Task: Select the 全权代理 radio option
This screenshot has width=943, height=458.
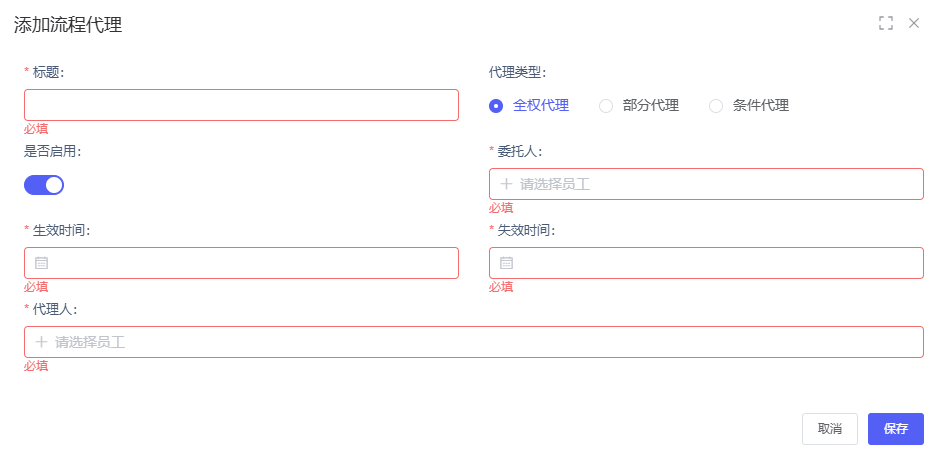Action: coord(496,106)
